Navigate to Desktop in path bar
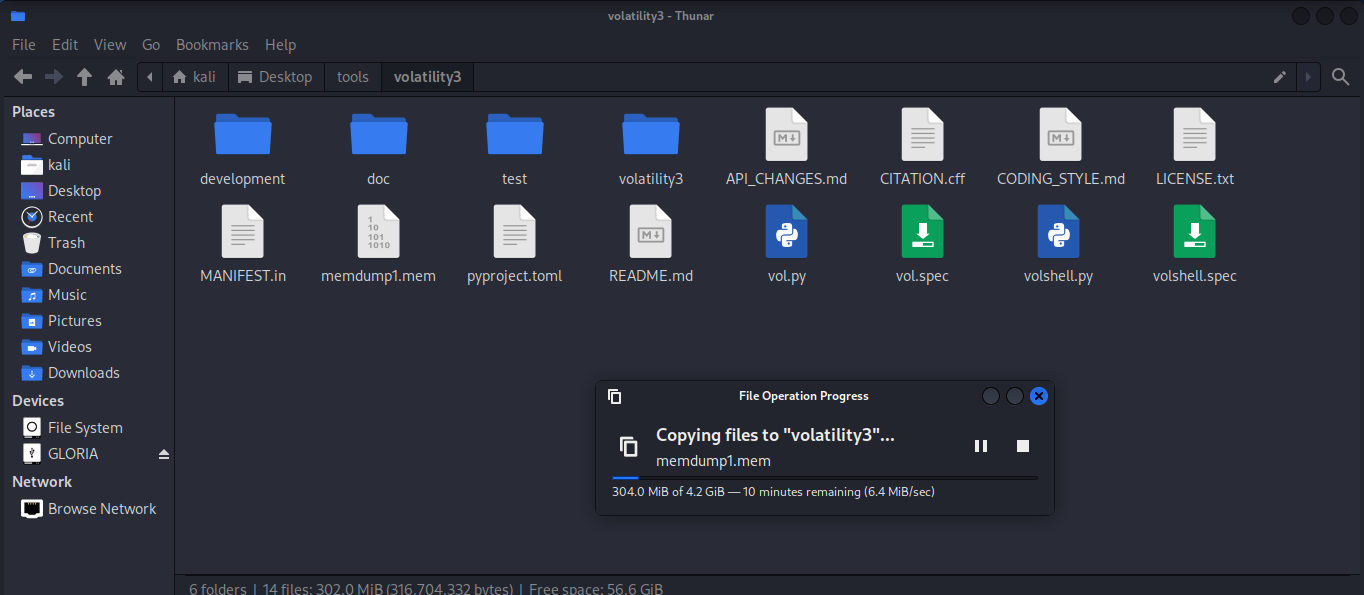The image size is (1364, 595). pyautogui.click(x=275, y=77)
